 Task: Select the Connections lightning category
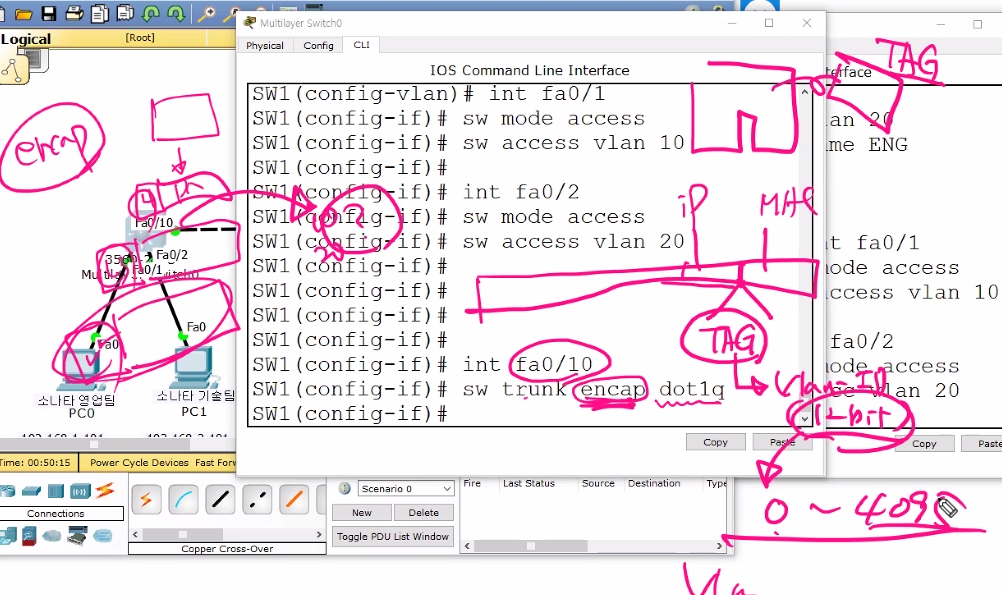coord(105,490)
